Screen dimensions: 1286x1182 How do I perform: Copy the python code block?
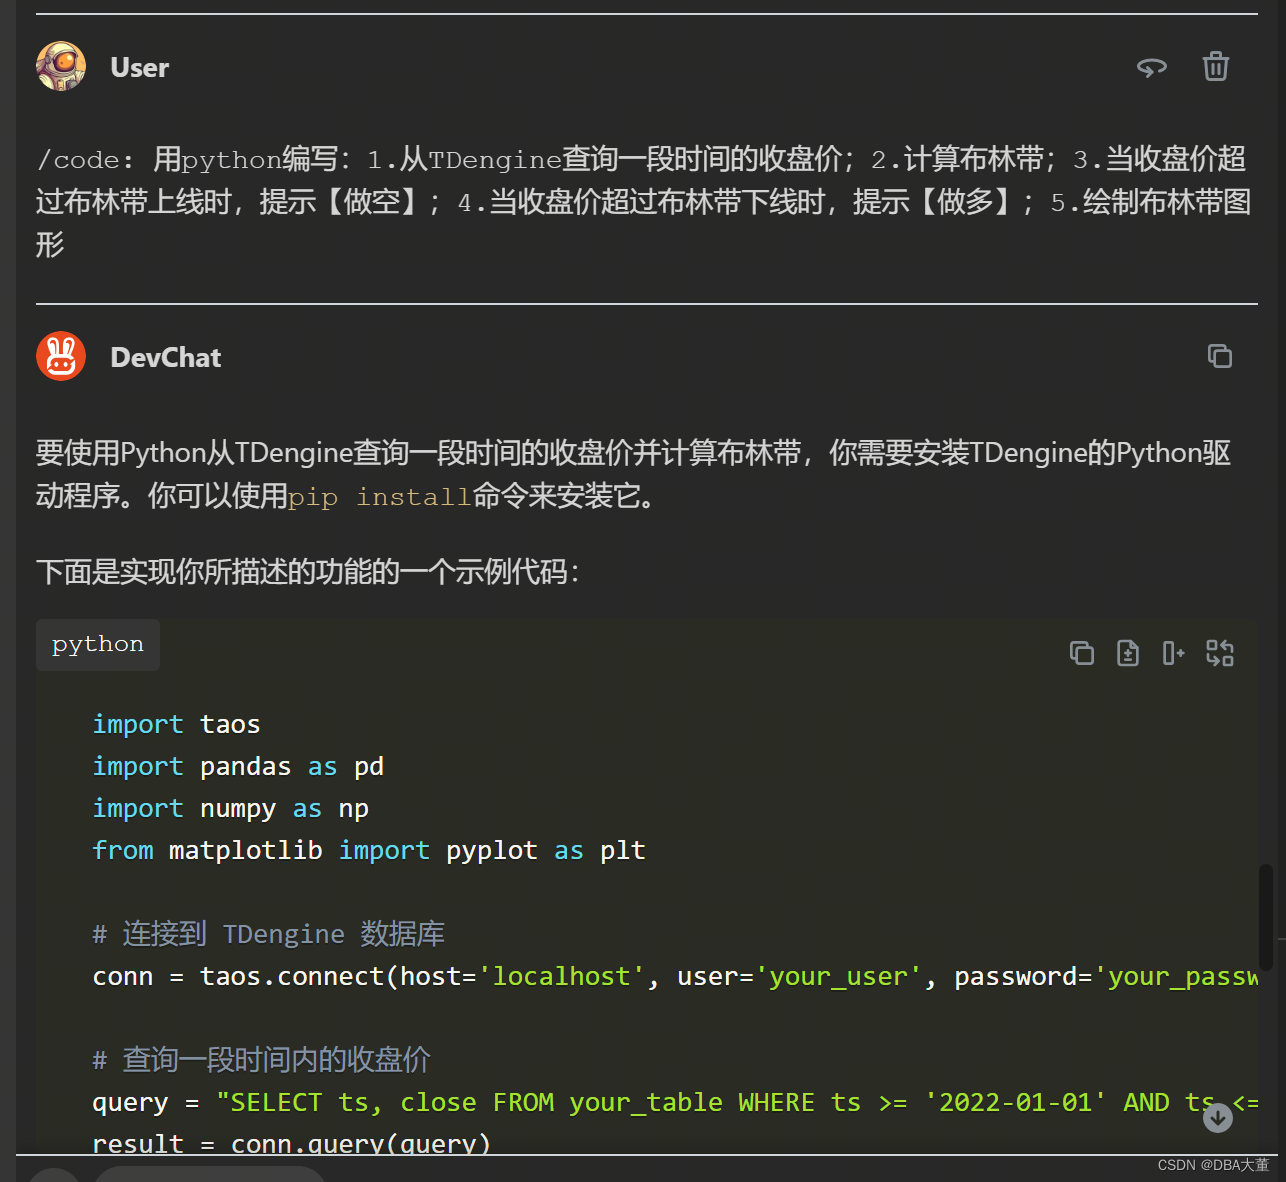(1081, 653)
